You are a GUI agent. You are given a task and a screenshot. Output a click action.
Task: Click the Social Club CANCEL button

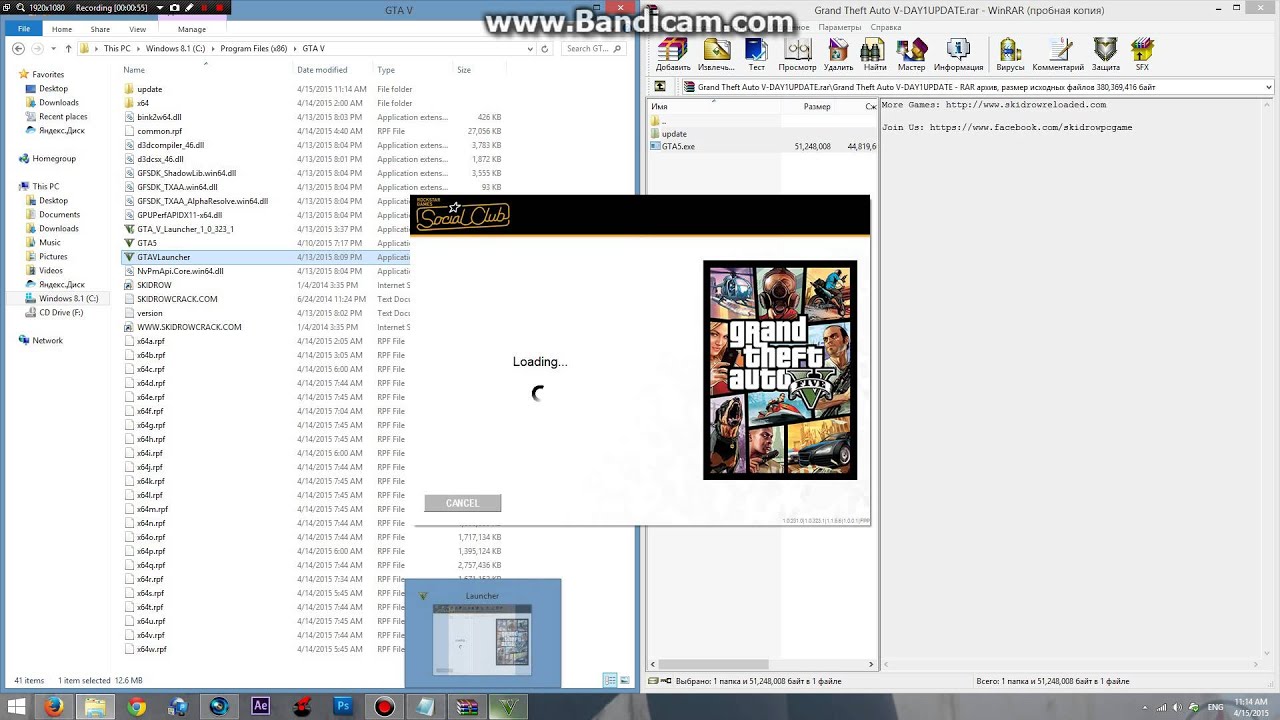point(462,503)
